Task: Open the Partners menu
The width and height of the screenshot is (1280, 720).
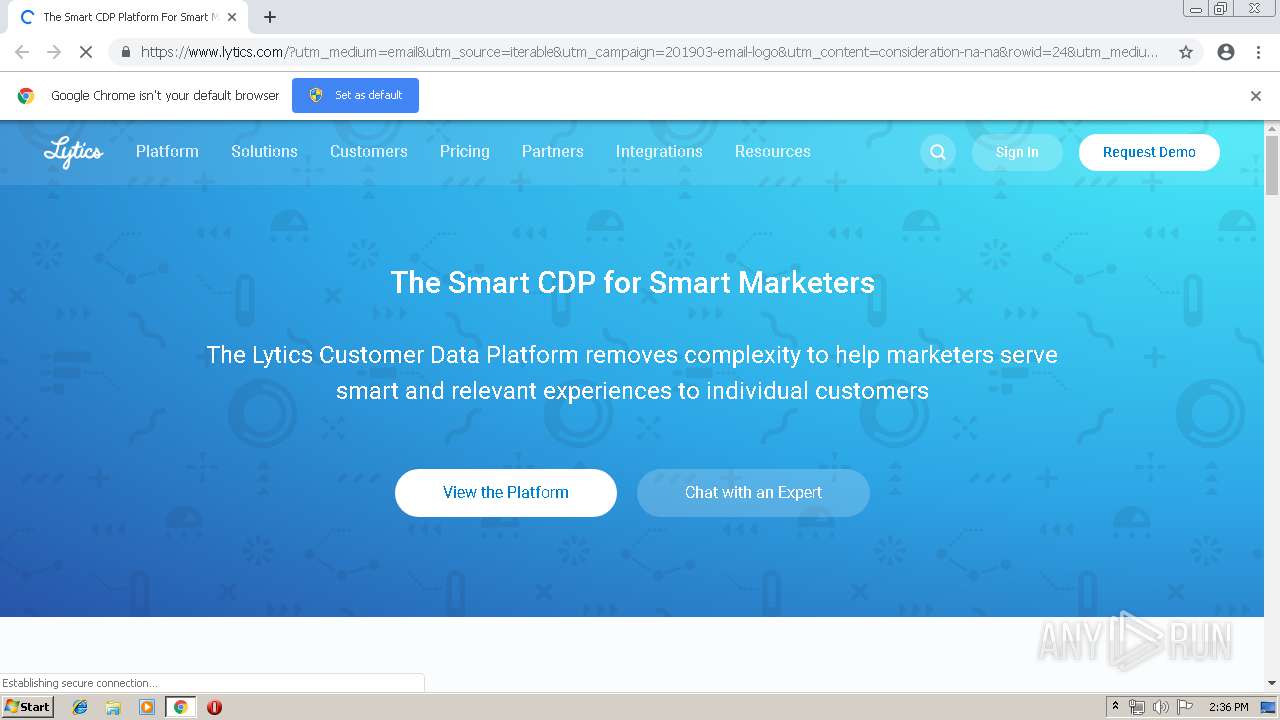Action: (x=552, y=152)
